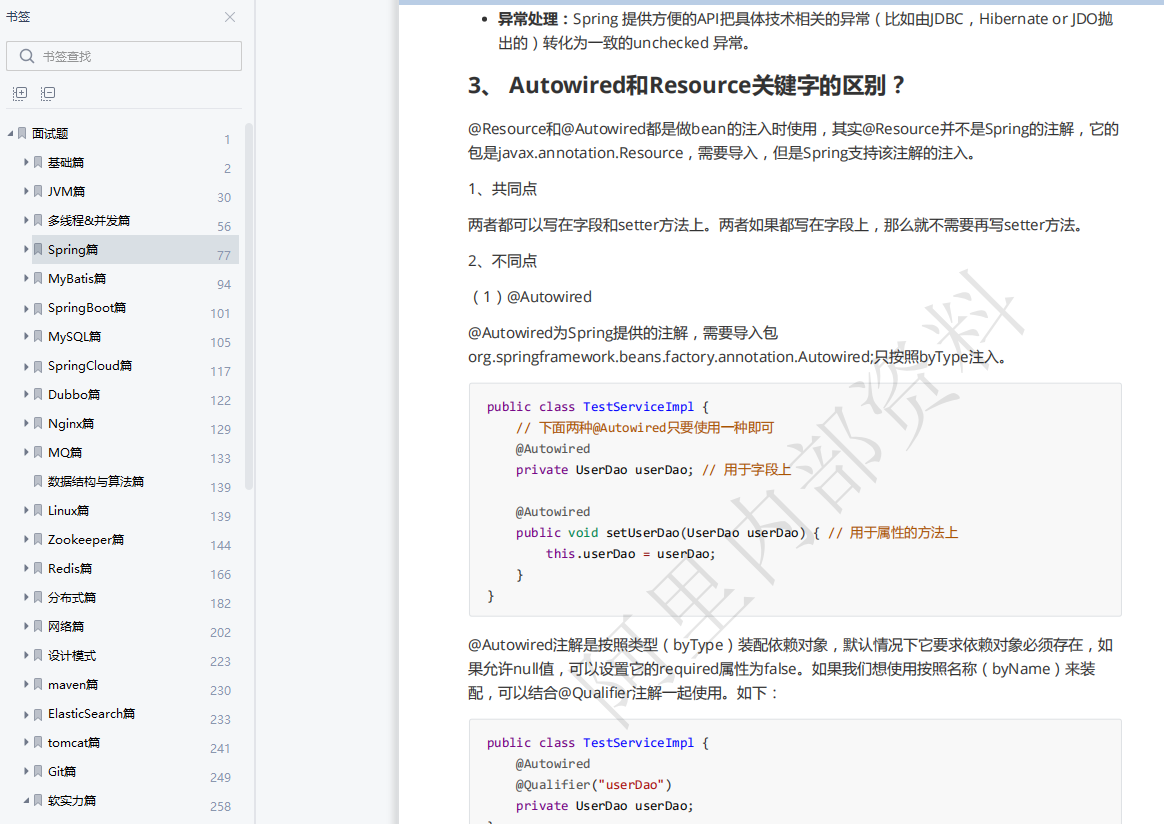Screen dimensions: 1164x824
Task: Click the bookmark icon beside Redis篇
Action: pyautogui.click(x=38, y=568)
